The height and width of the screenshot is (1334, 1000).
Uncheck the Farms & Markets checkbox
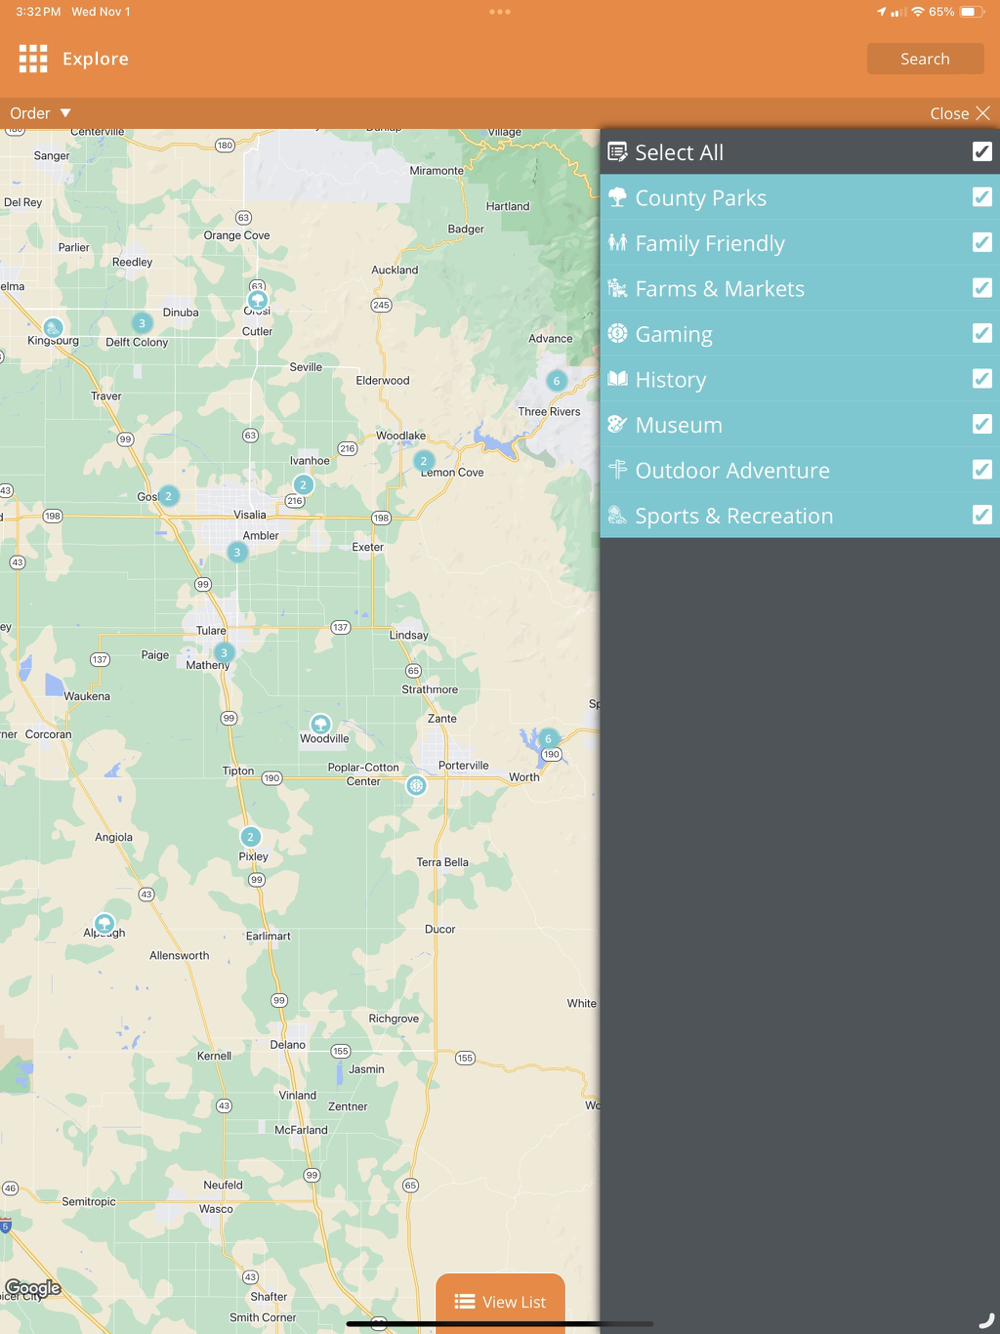pos(982,288)
